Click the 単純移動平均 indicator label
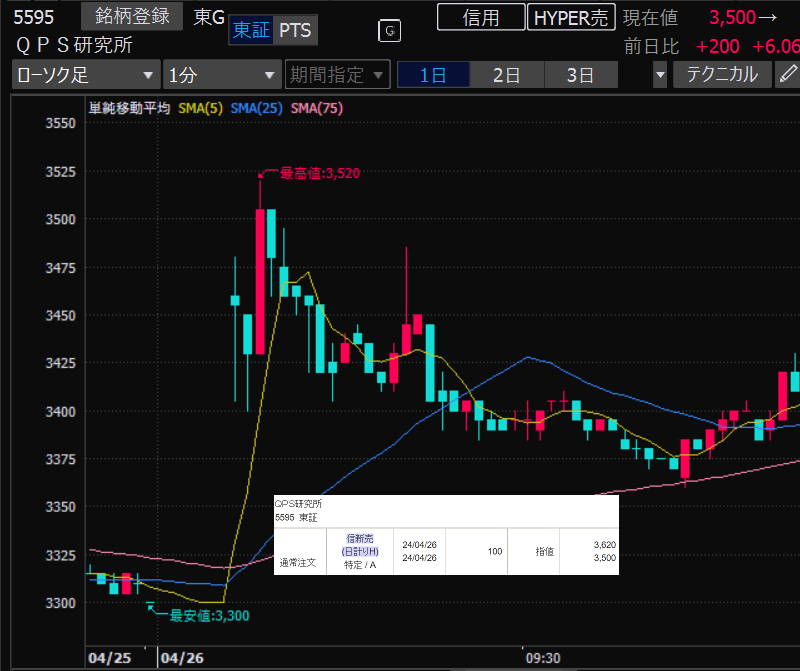Viewport: 800px width, 671px height. [x=129, y=108]
